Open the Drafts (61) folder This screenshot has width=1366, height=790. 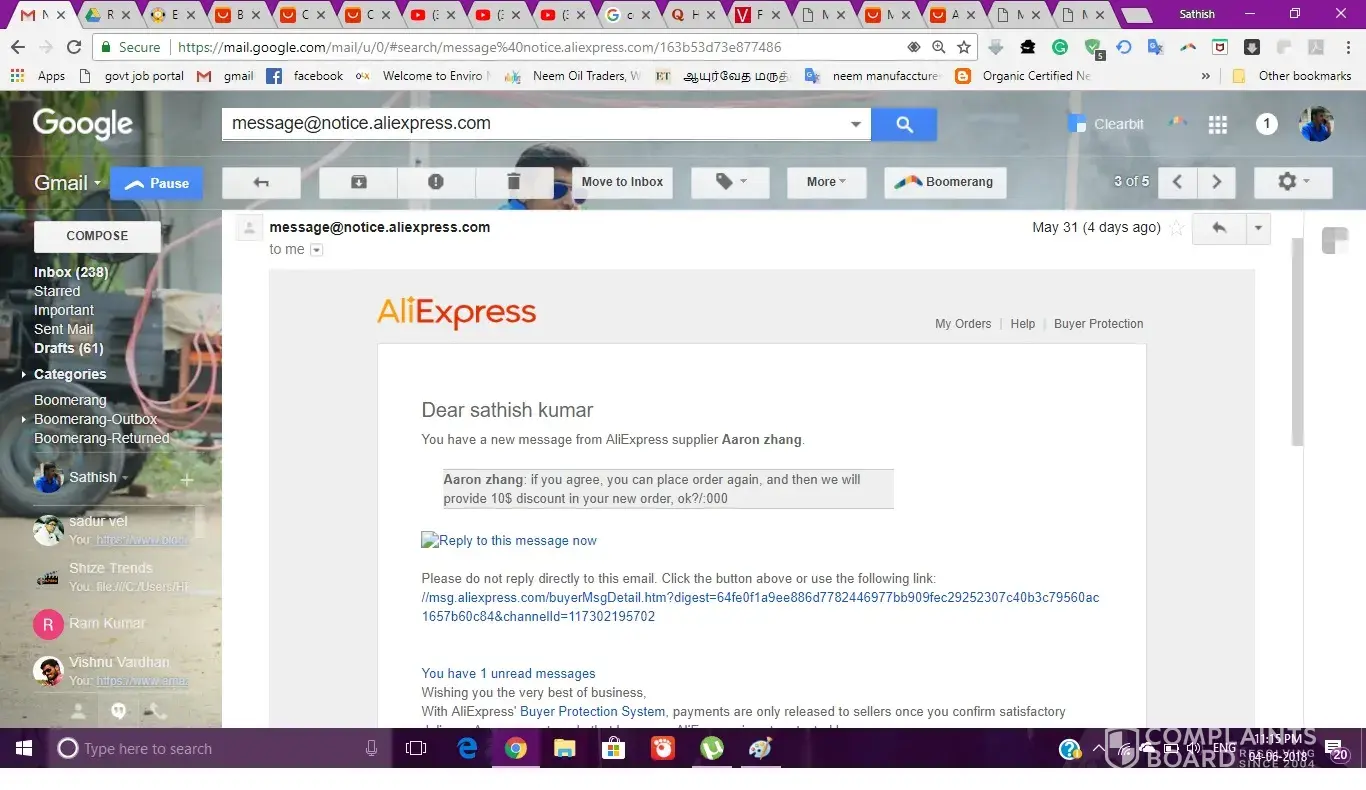tap(68, 348)
